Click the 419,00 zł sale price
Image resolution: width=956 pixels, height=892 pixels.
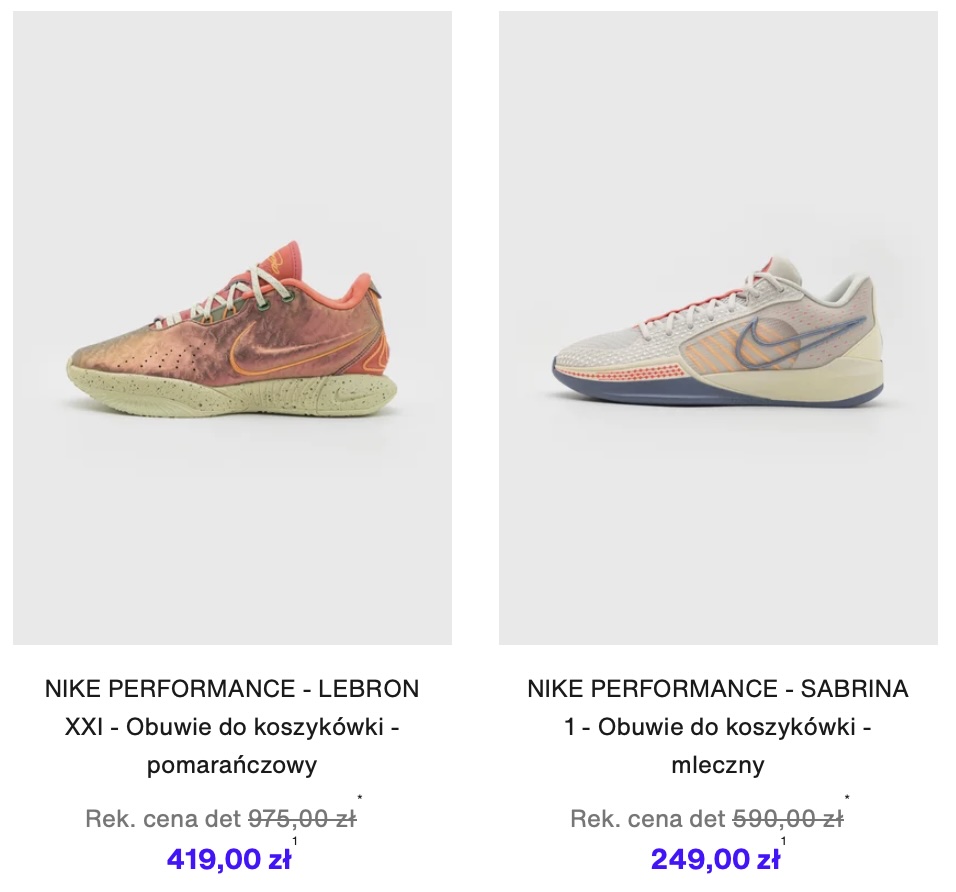(x=229, y=860)
